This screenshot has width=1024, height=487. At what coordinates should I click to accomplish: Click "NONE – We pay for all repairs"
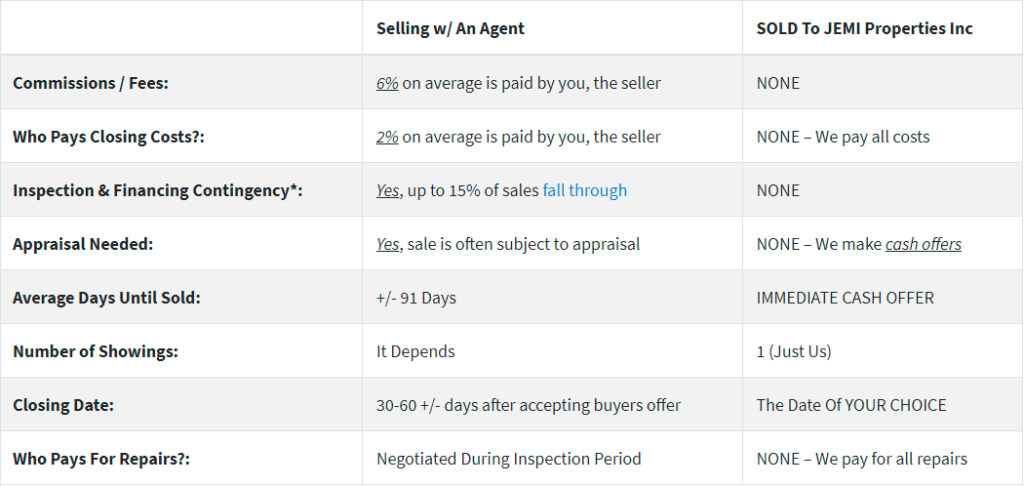(862, 458)
